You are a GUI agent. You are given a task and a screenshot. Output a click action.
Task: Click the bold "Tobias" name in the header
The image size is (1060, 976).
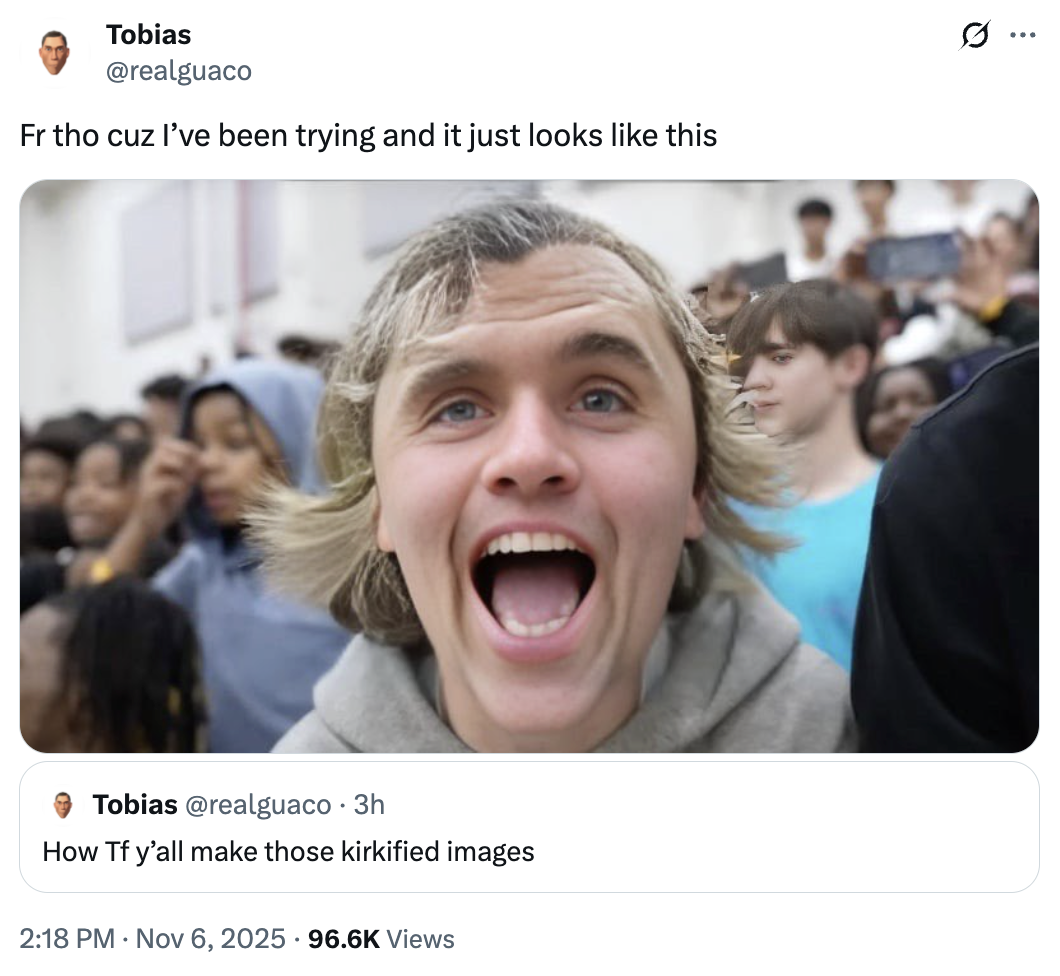point(148,35)
